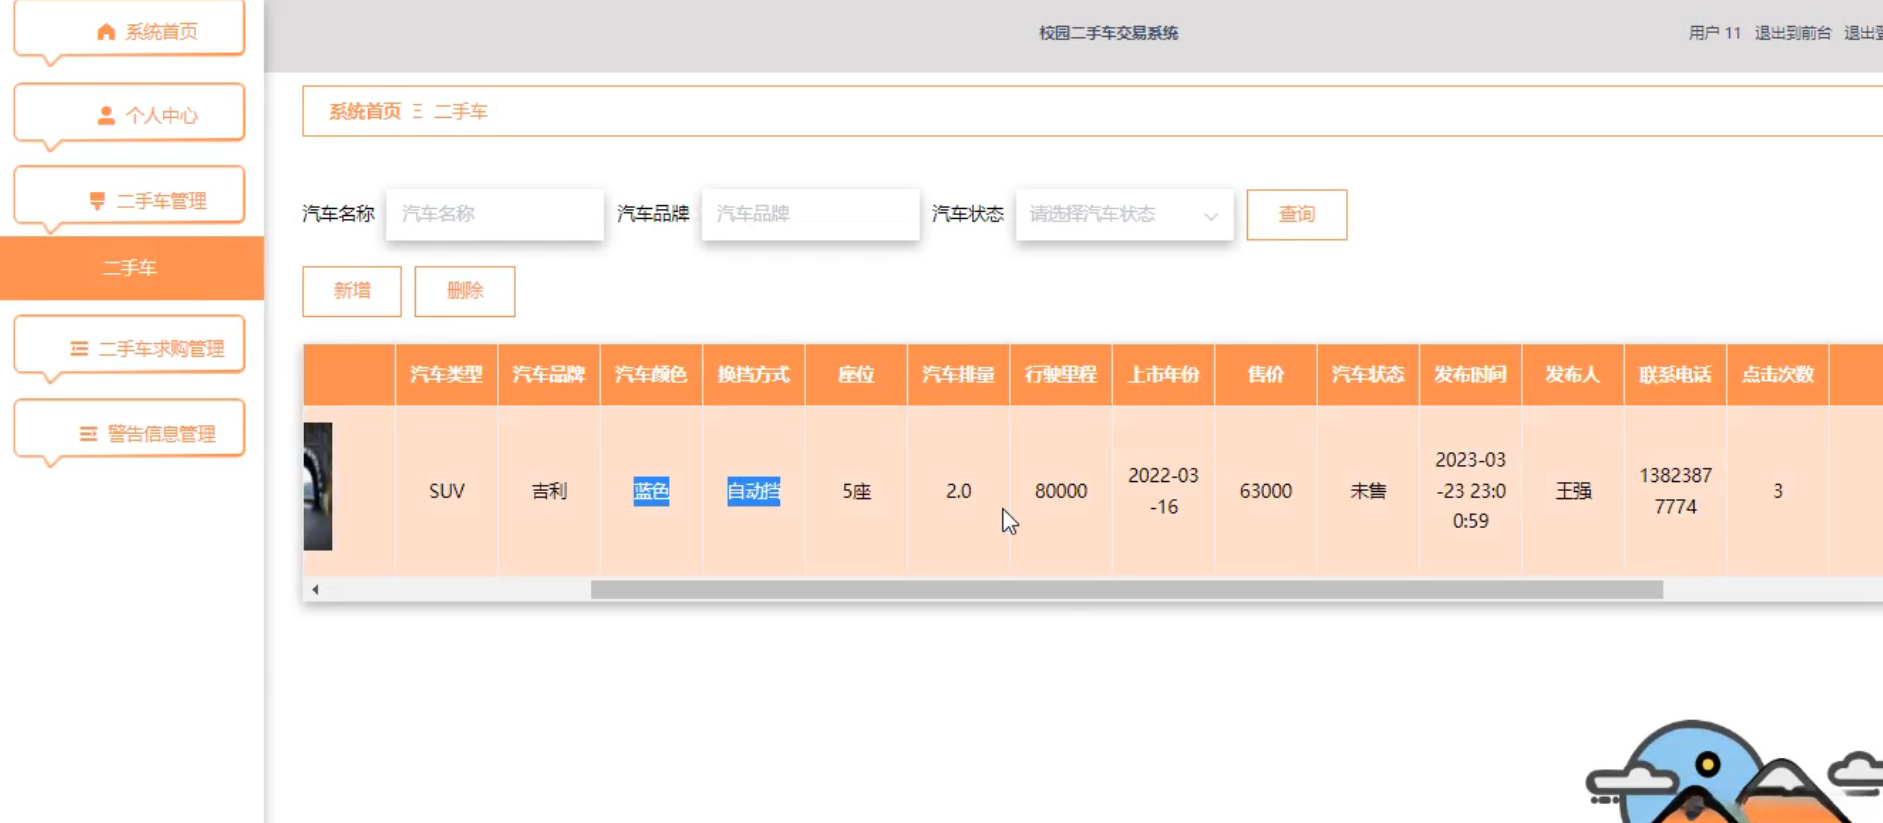This screenshot has height=823, width=1883.
Task: Click the 未售 status cell
Action: click(x=1368, y=491)
